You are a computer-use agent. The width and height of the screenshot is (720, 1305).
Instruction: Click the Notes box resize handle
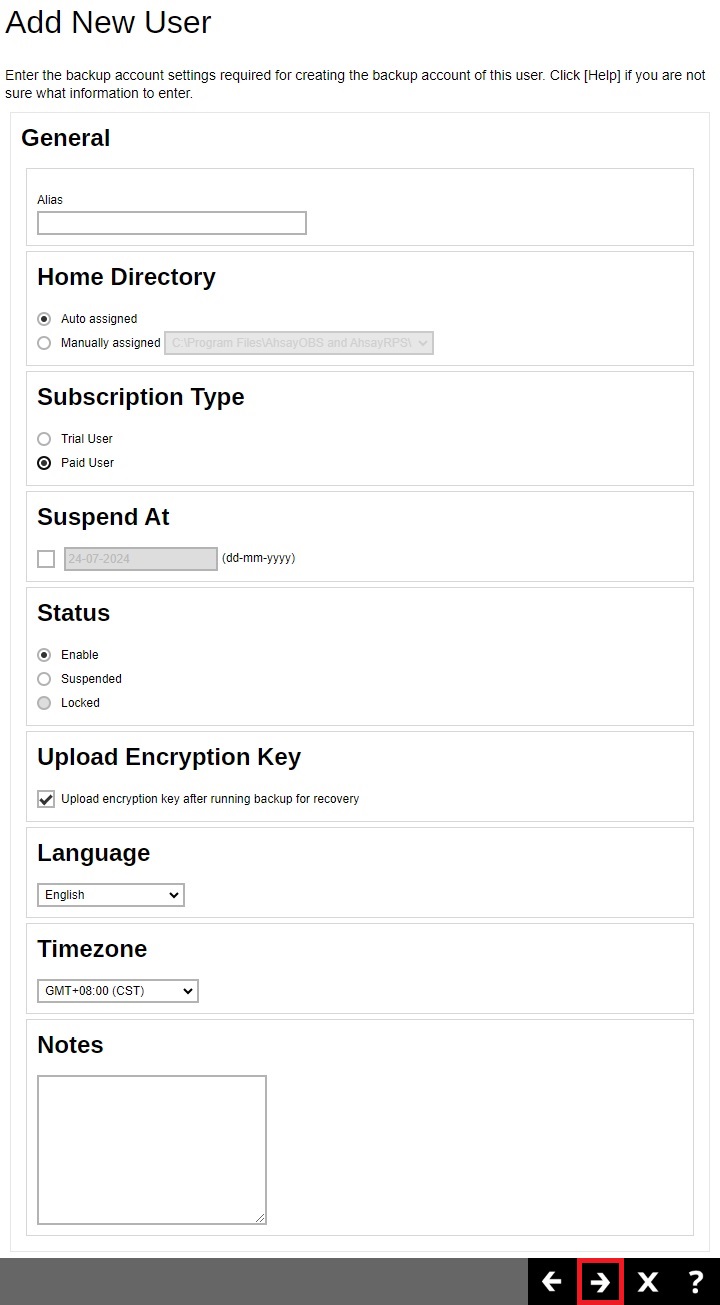262,1219
